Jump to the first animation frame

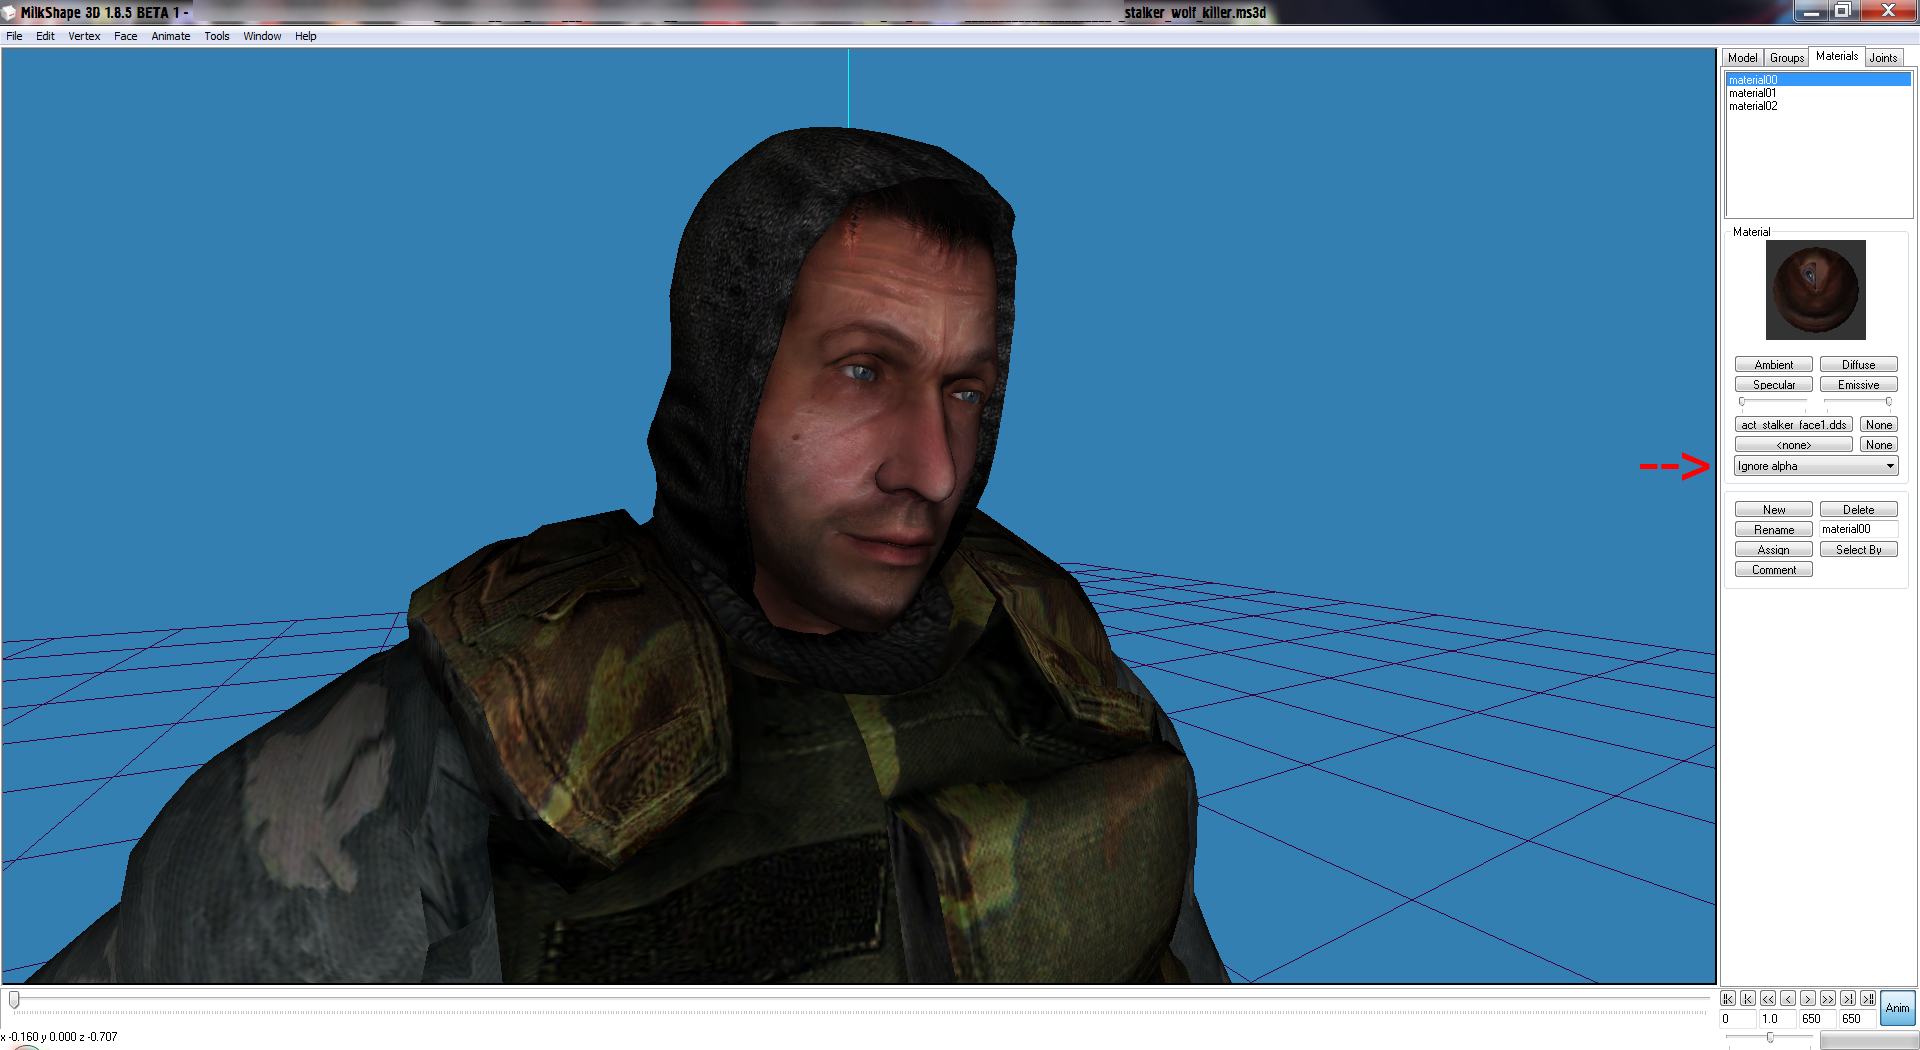click(1728, 999)
